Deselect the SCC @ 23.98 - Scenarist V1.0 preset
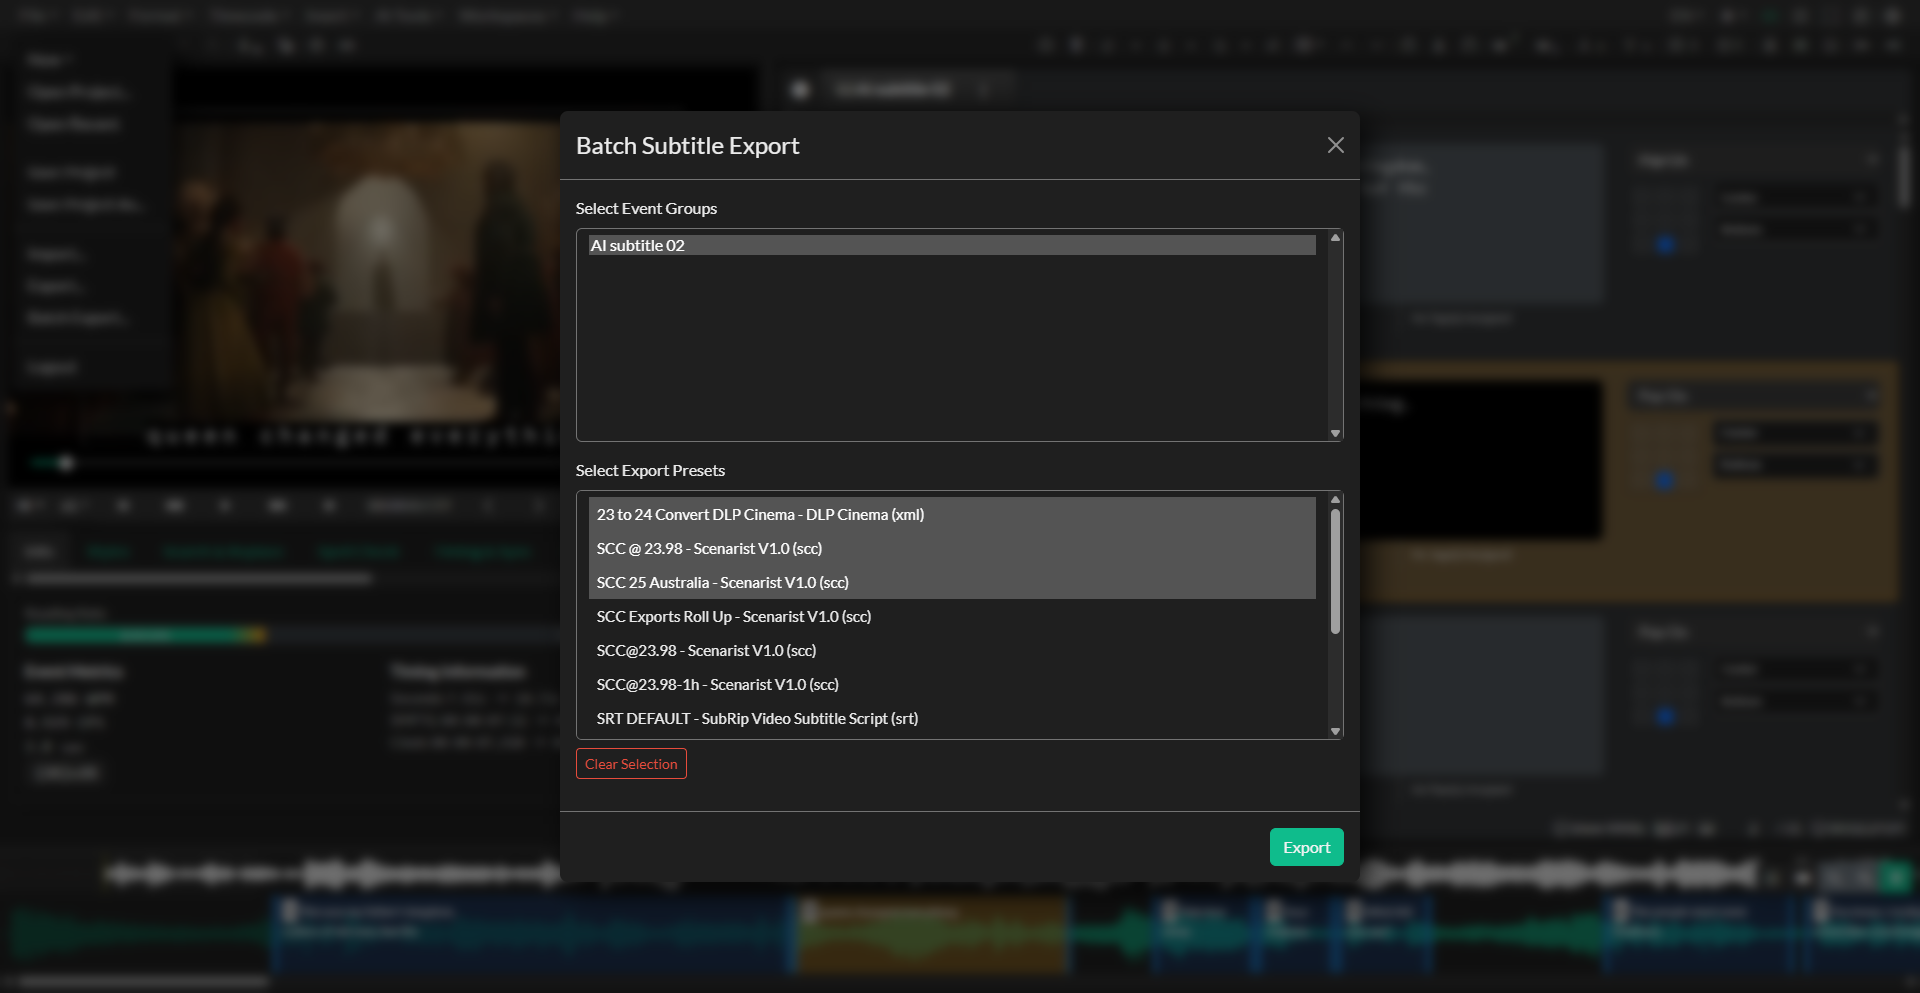 (900, 548)
